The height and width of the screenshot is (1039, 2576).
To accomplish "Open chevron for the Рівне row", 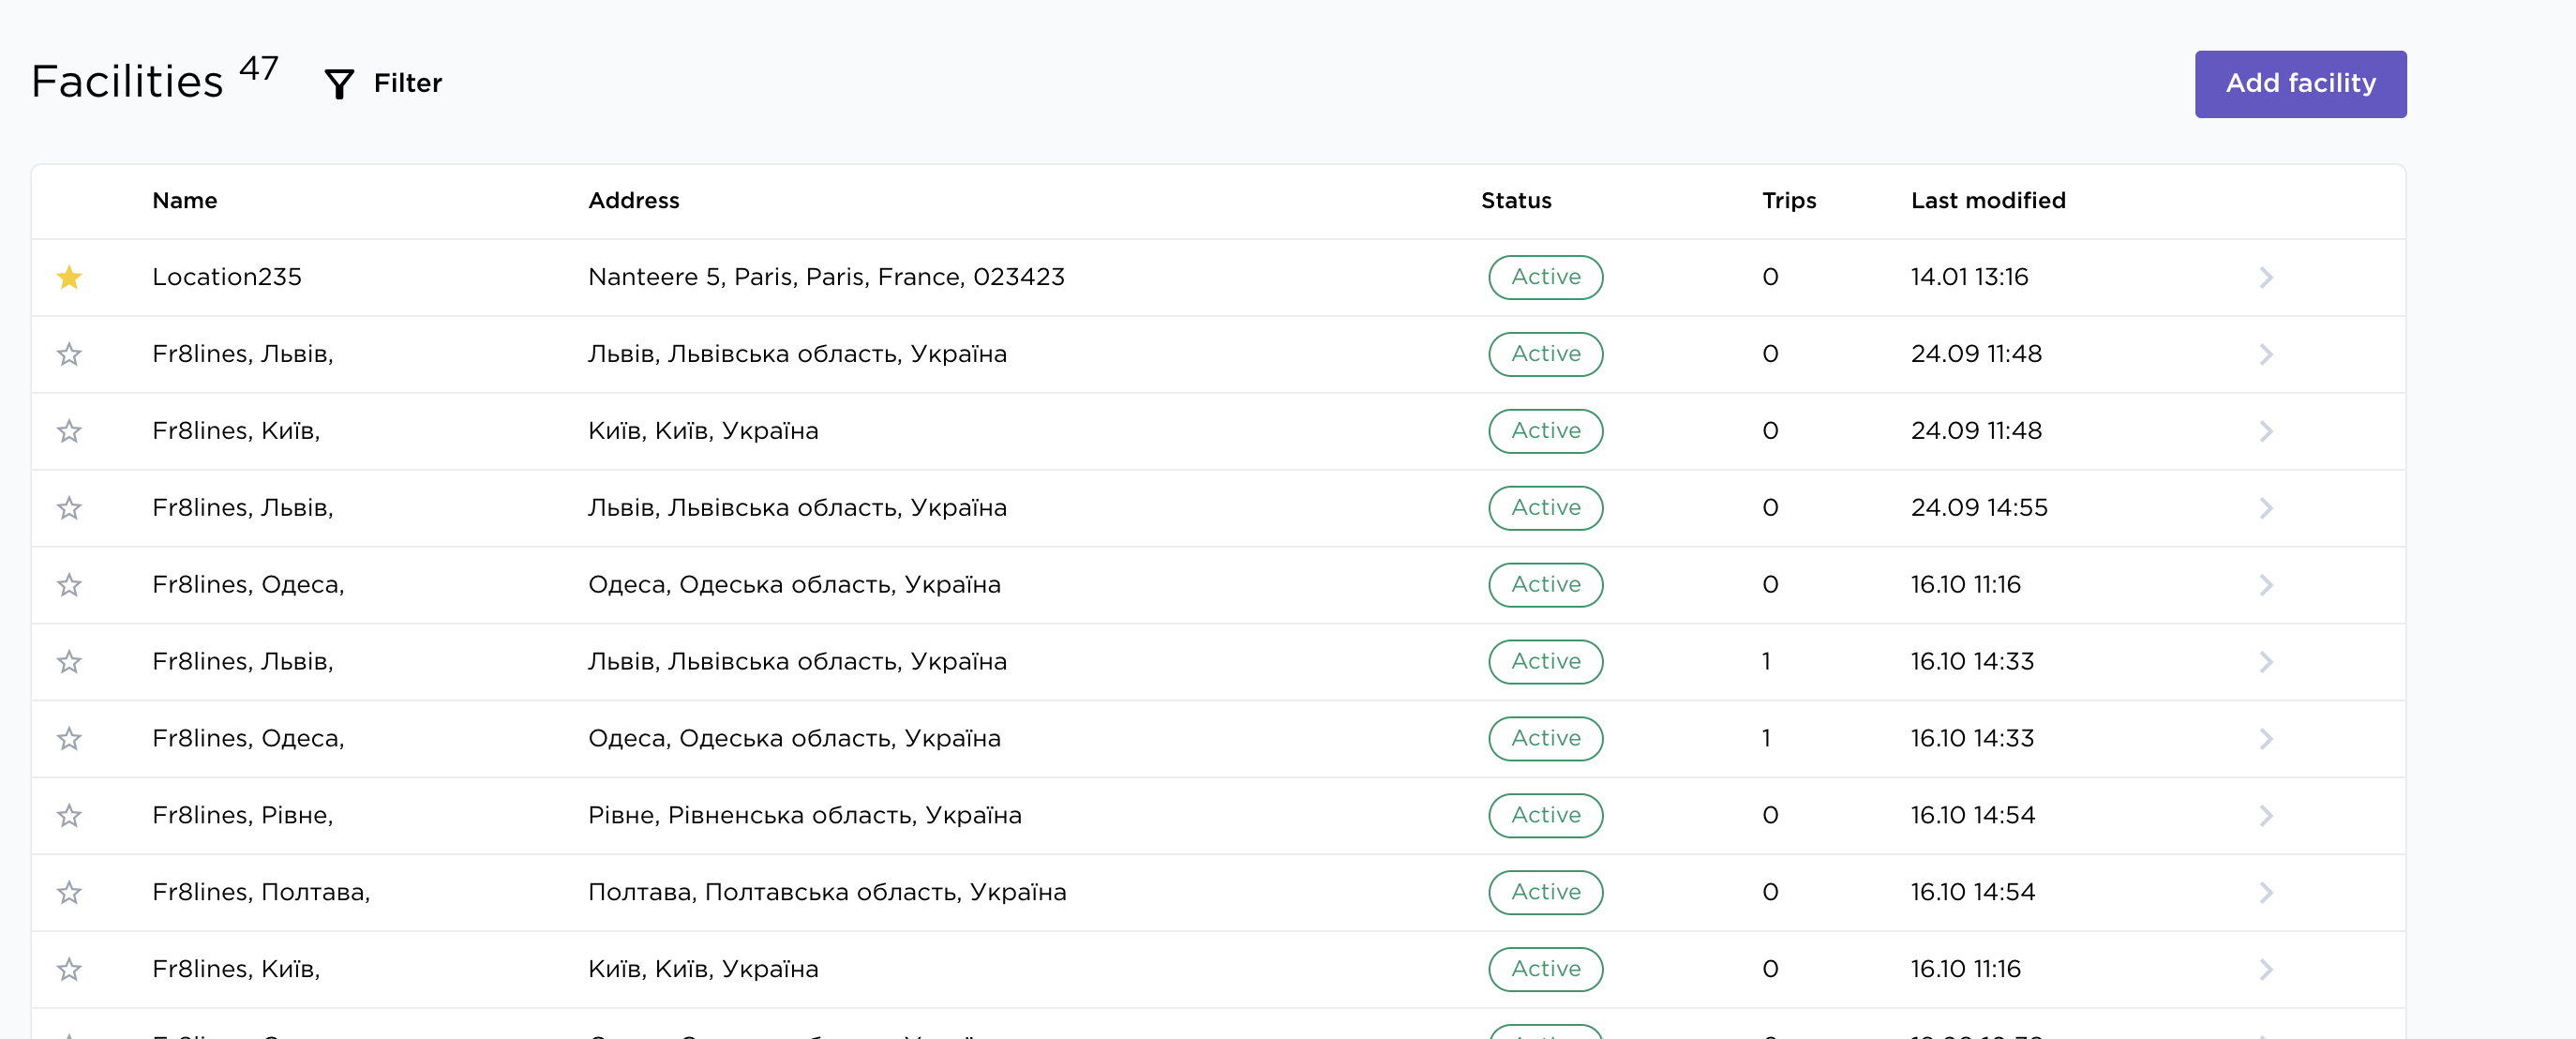I will point(2266,816).
